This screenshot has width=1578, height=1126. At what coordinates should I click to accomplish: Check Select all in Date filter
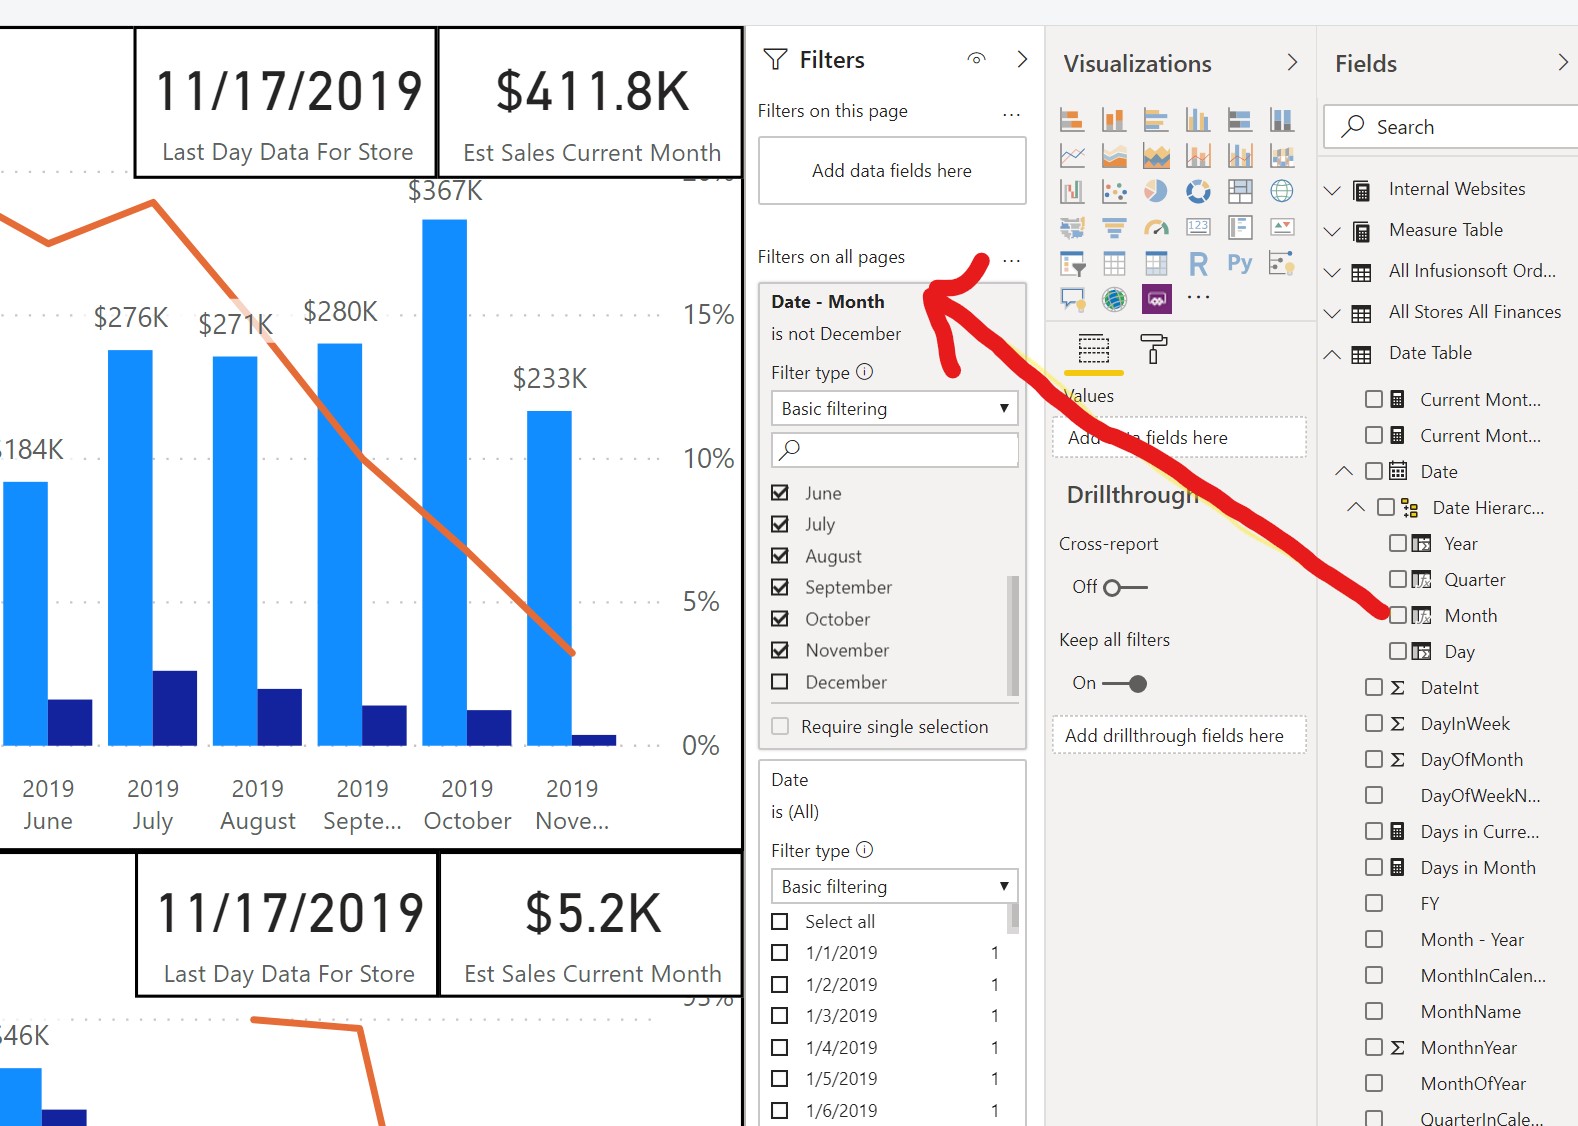tap(780, 922)
